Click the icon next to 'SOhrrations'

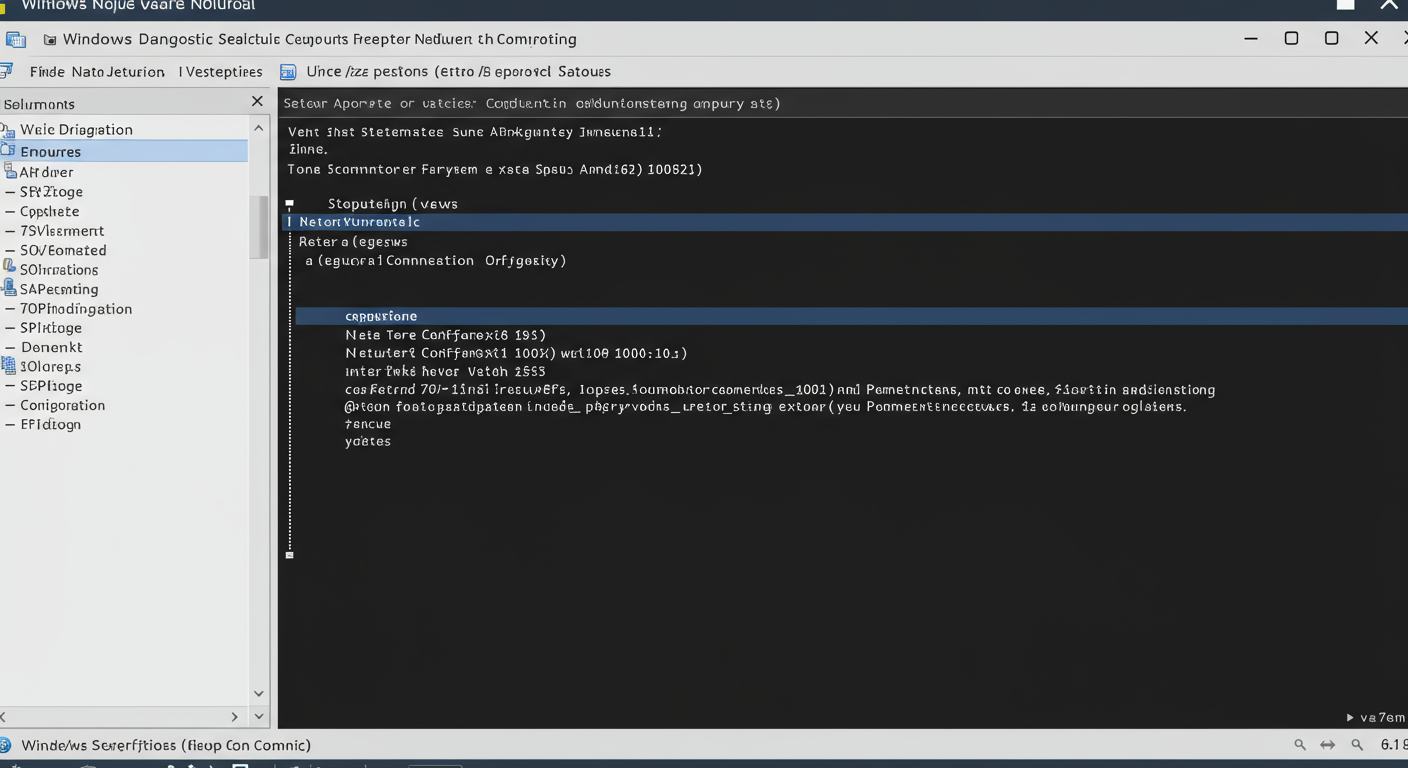click(9, 269)
